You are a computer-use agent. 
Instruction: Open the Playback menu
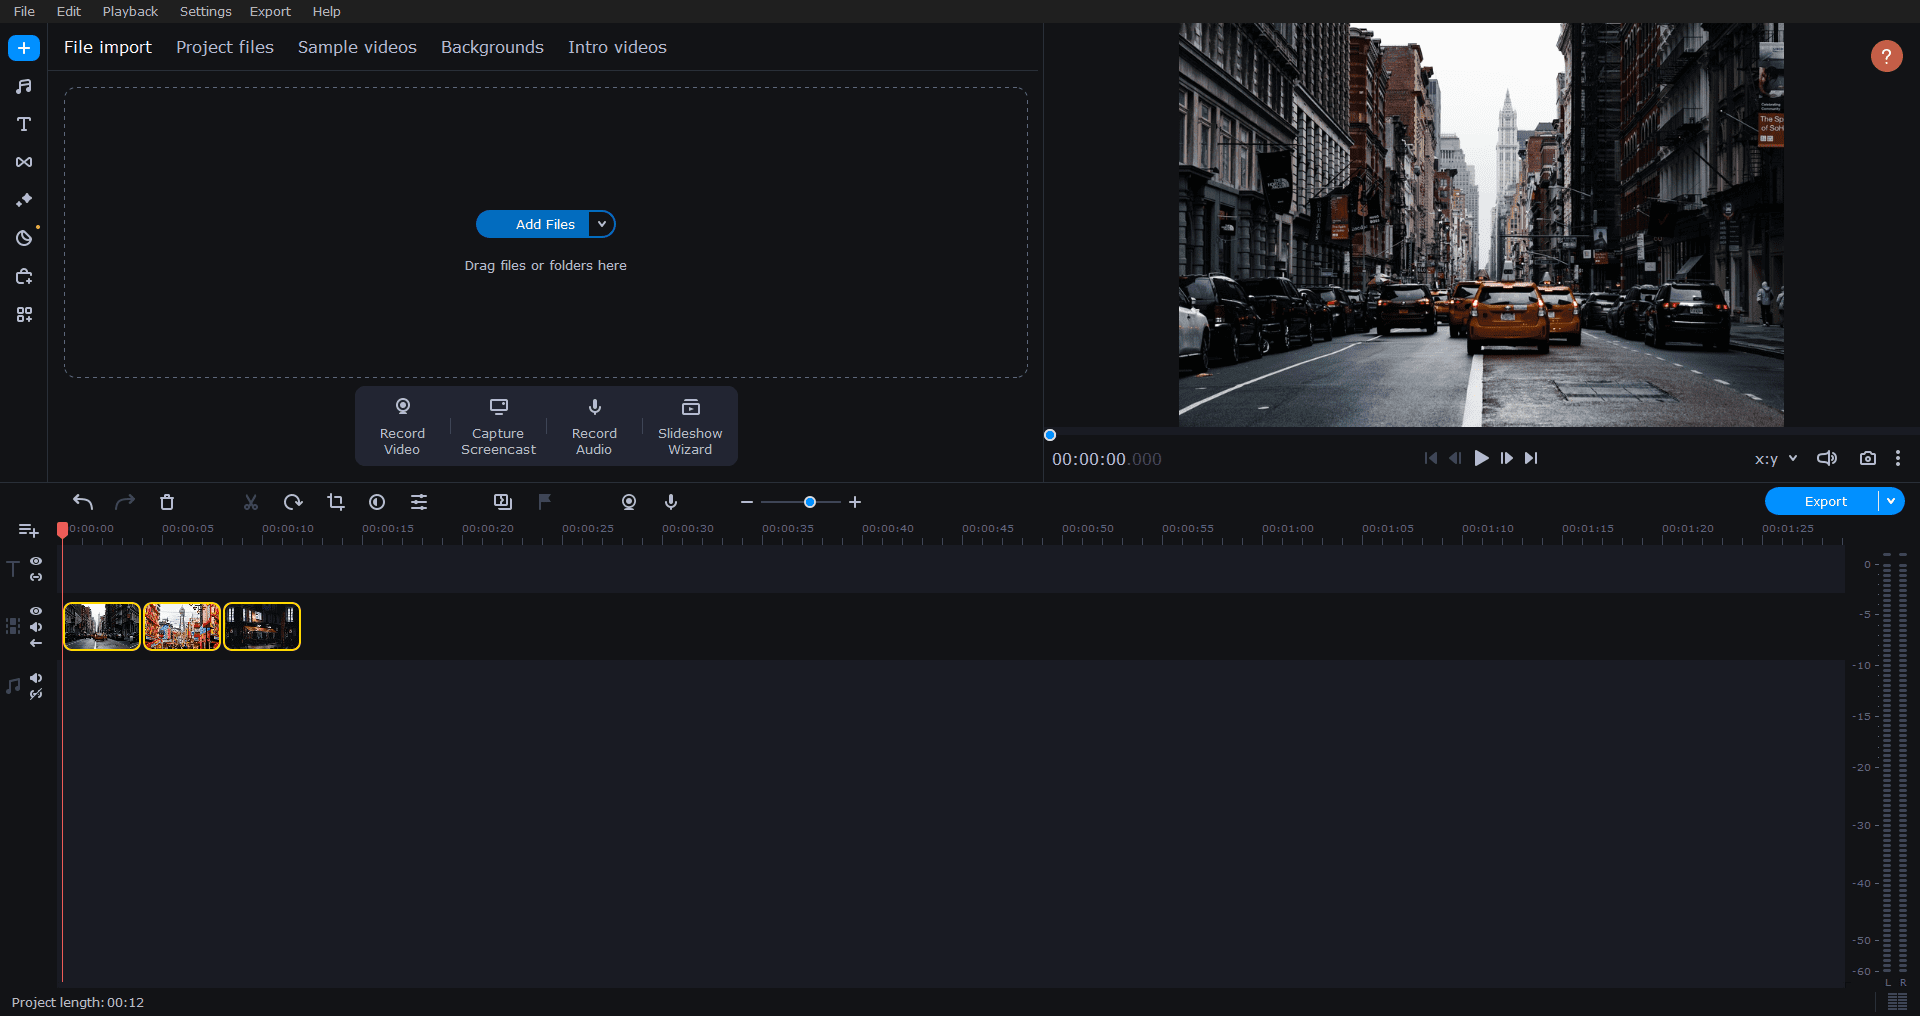coord(130,11)
